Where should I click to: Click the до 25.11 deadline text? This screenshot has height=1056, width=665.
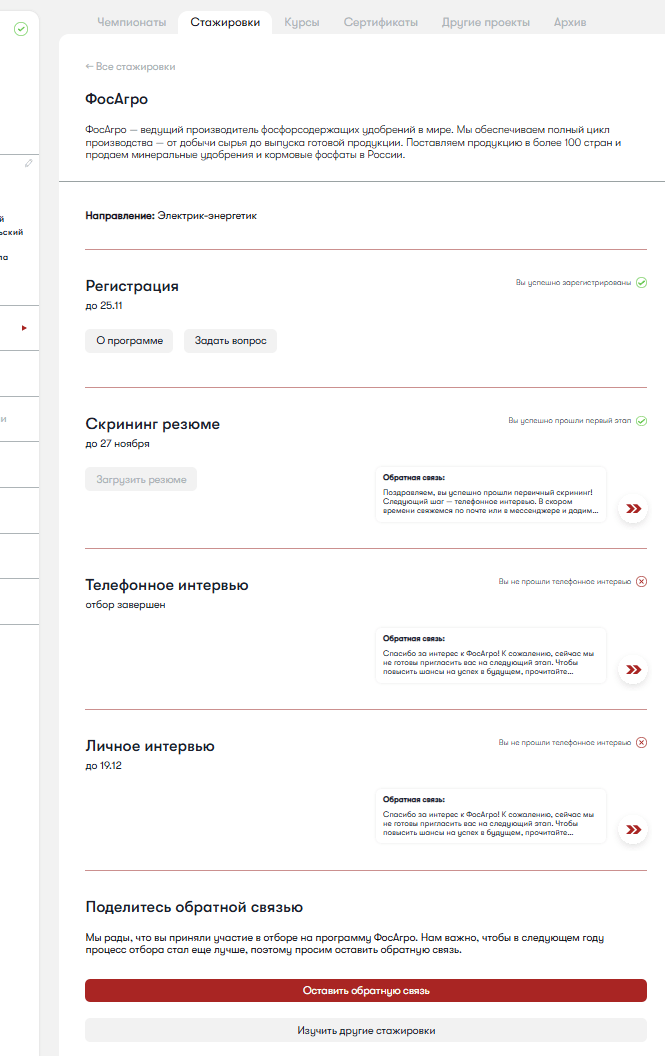[104, 306]
